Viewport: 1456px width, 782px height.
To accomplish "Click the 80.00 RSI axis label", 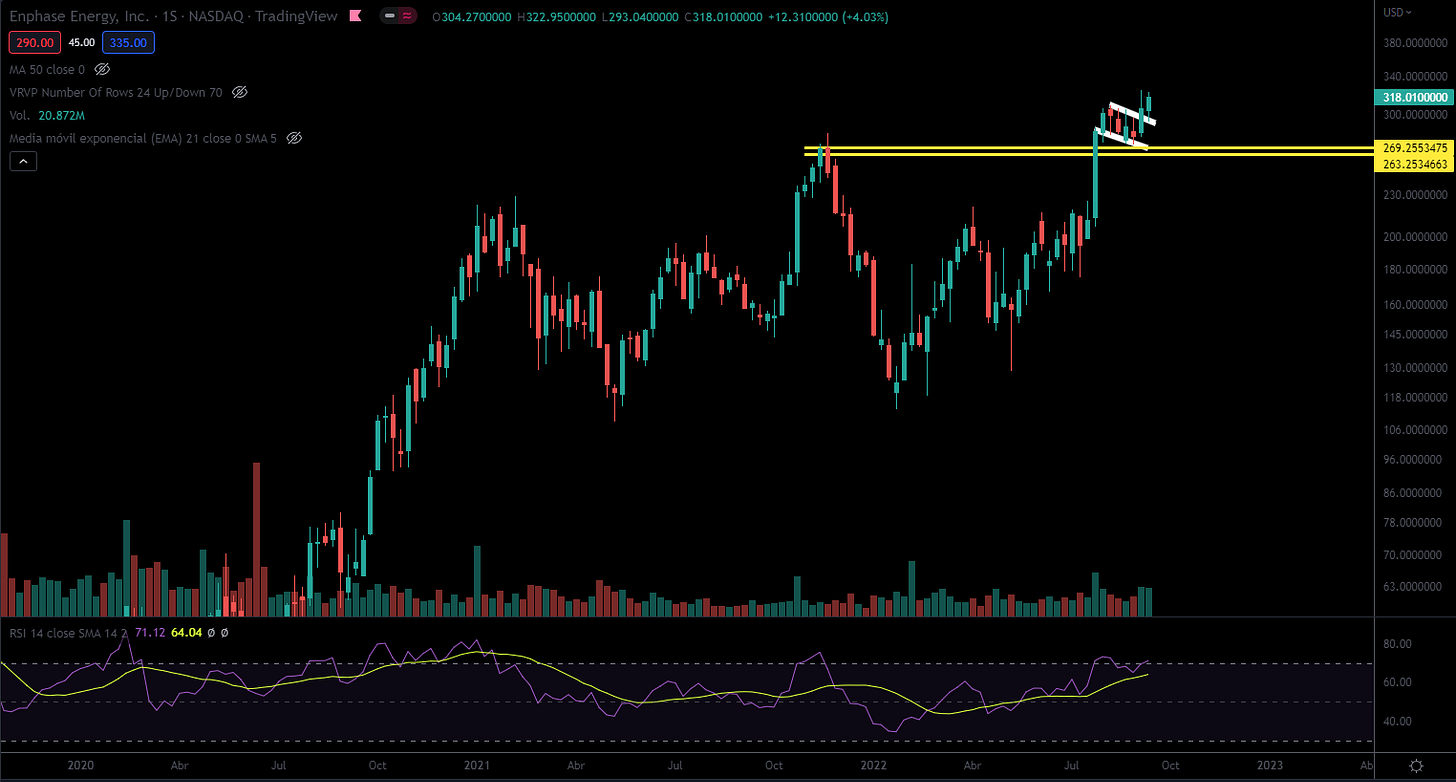I will [1398, 644].
